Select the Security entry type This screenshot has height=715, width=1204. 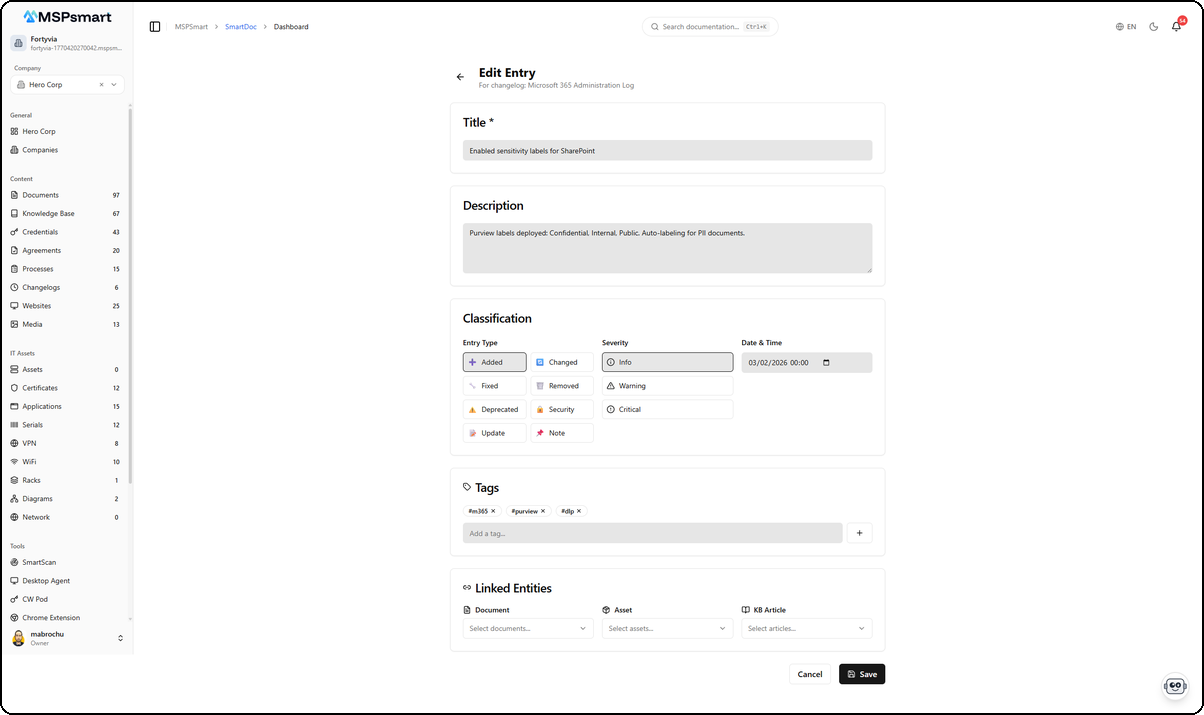point(562,410)
